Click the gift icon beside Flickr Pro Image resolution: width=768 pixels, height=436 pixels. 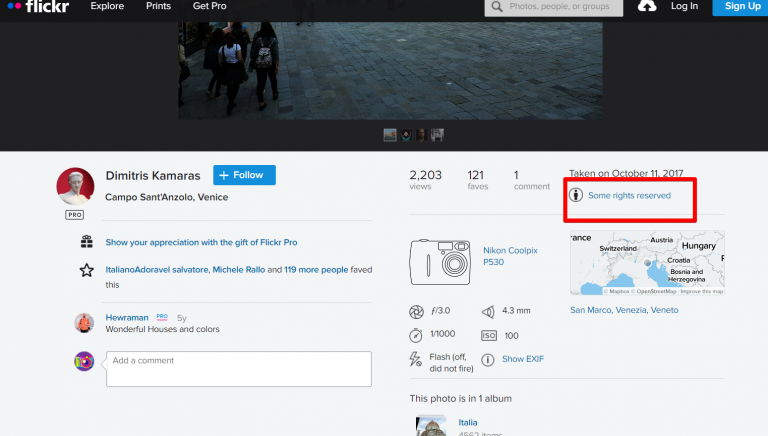point(87,242)
